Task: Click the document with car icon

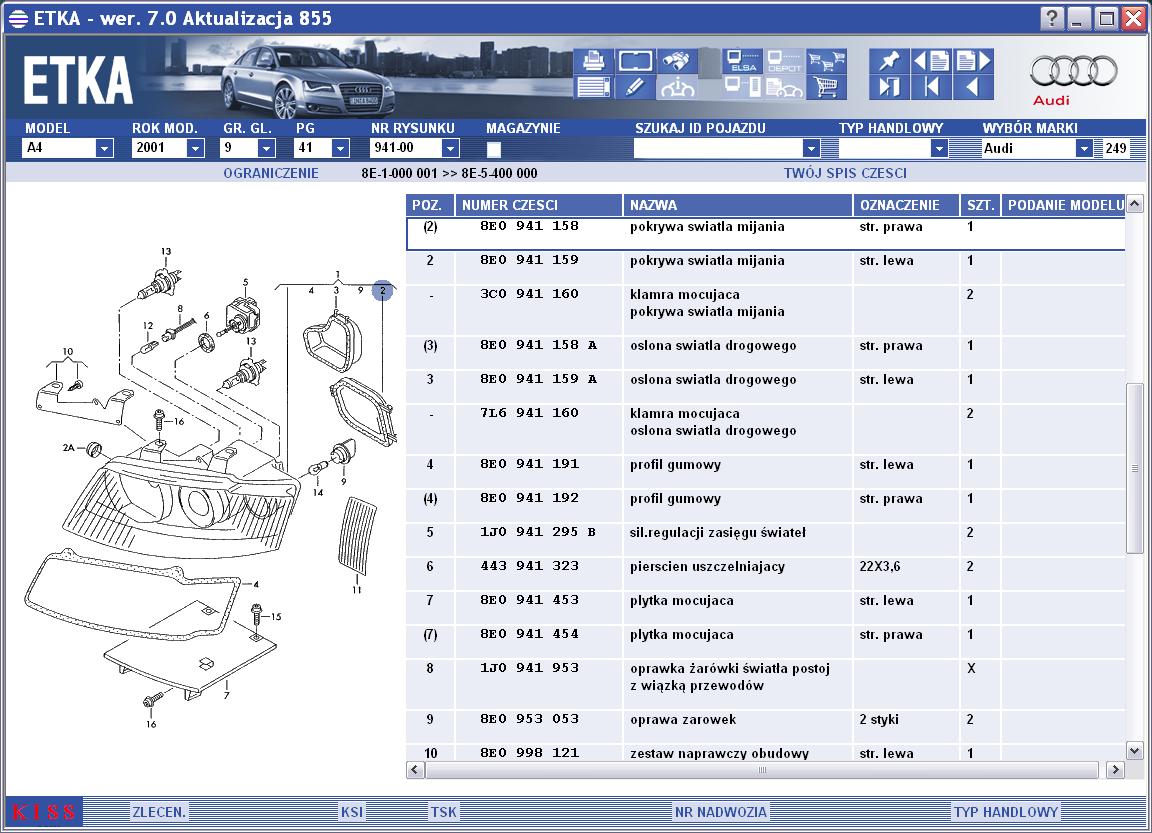Action: (784, 87)
